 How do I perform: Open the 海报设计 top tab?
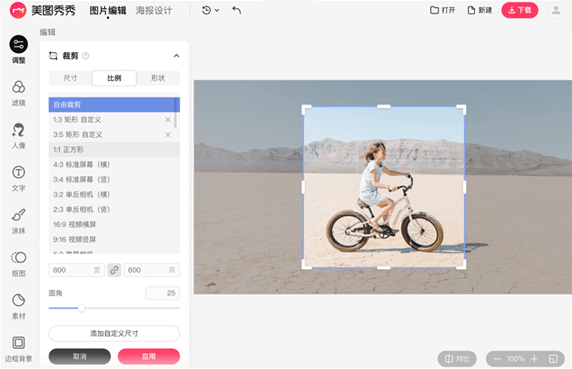[x=154, y=11]
